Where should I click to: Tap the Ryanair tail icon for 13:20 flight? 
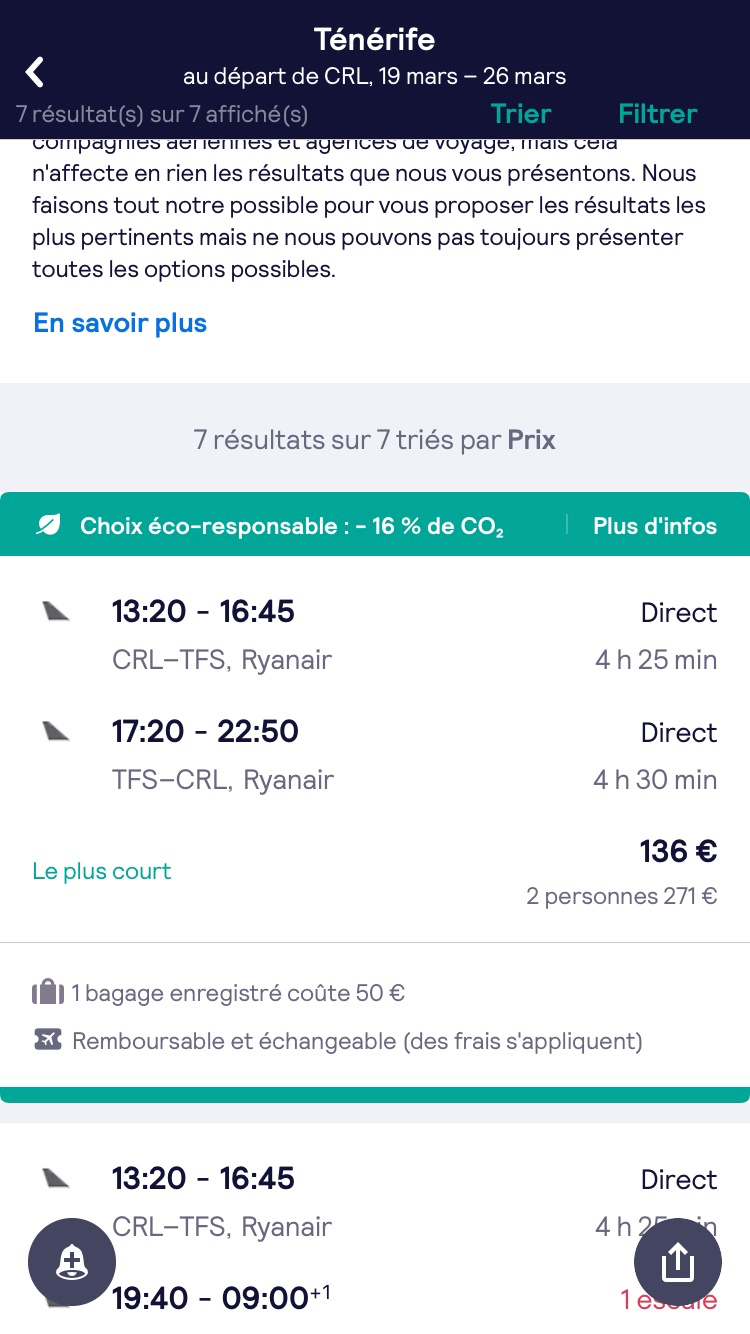coord(56,612)
